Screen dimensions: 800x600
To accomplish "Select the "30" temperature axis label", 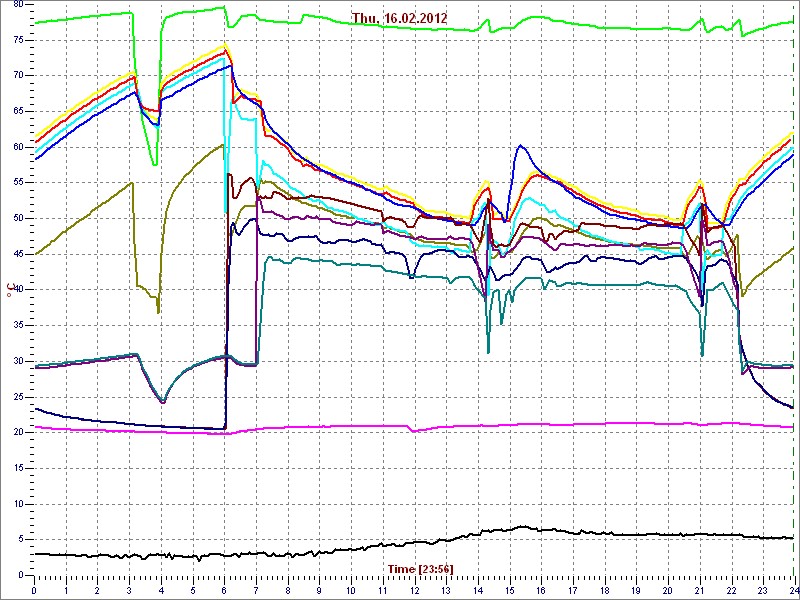I will coord(17,362).
